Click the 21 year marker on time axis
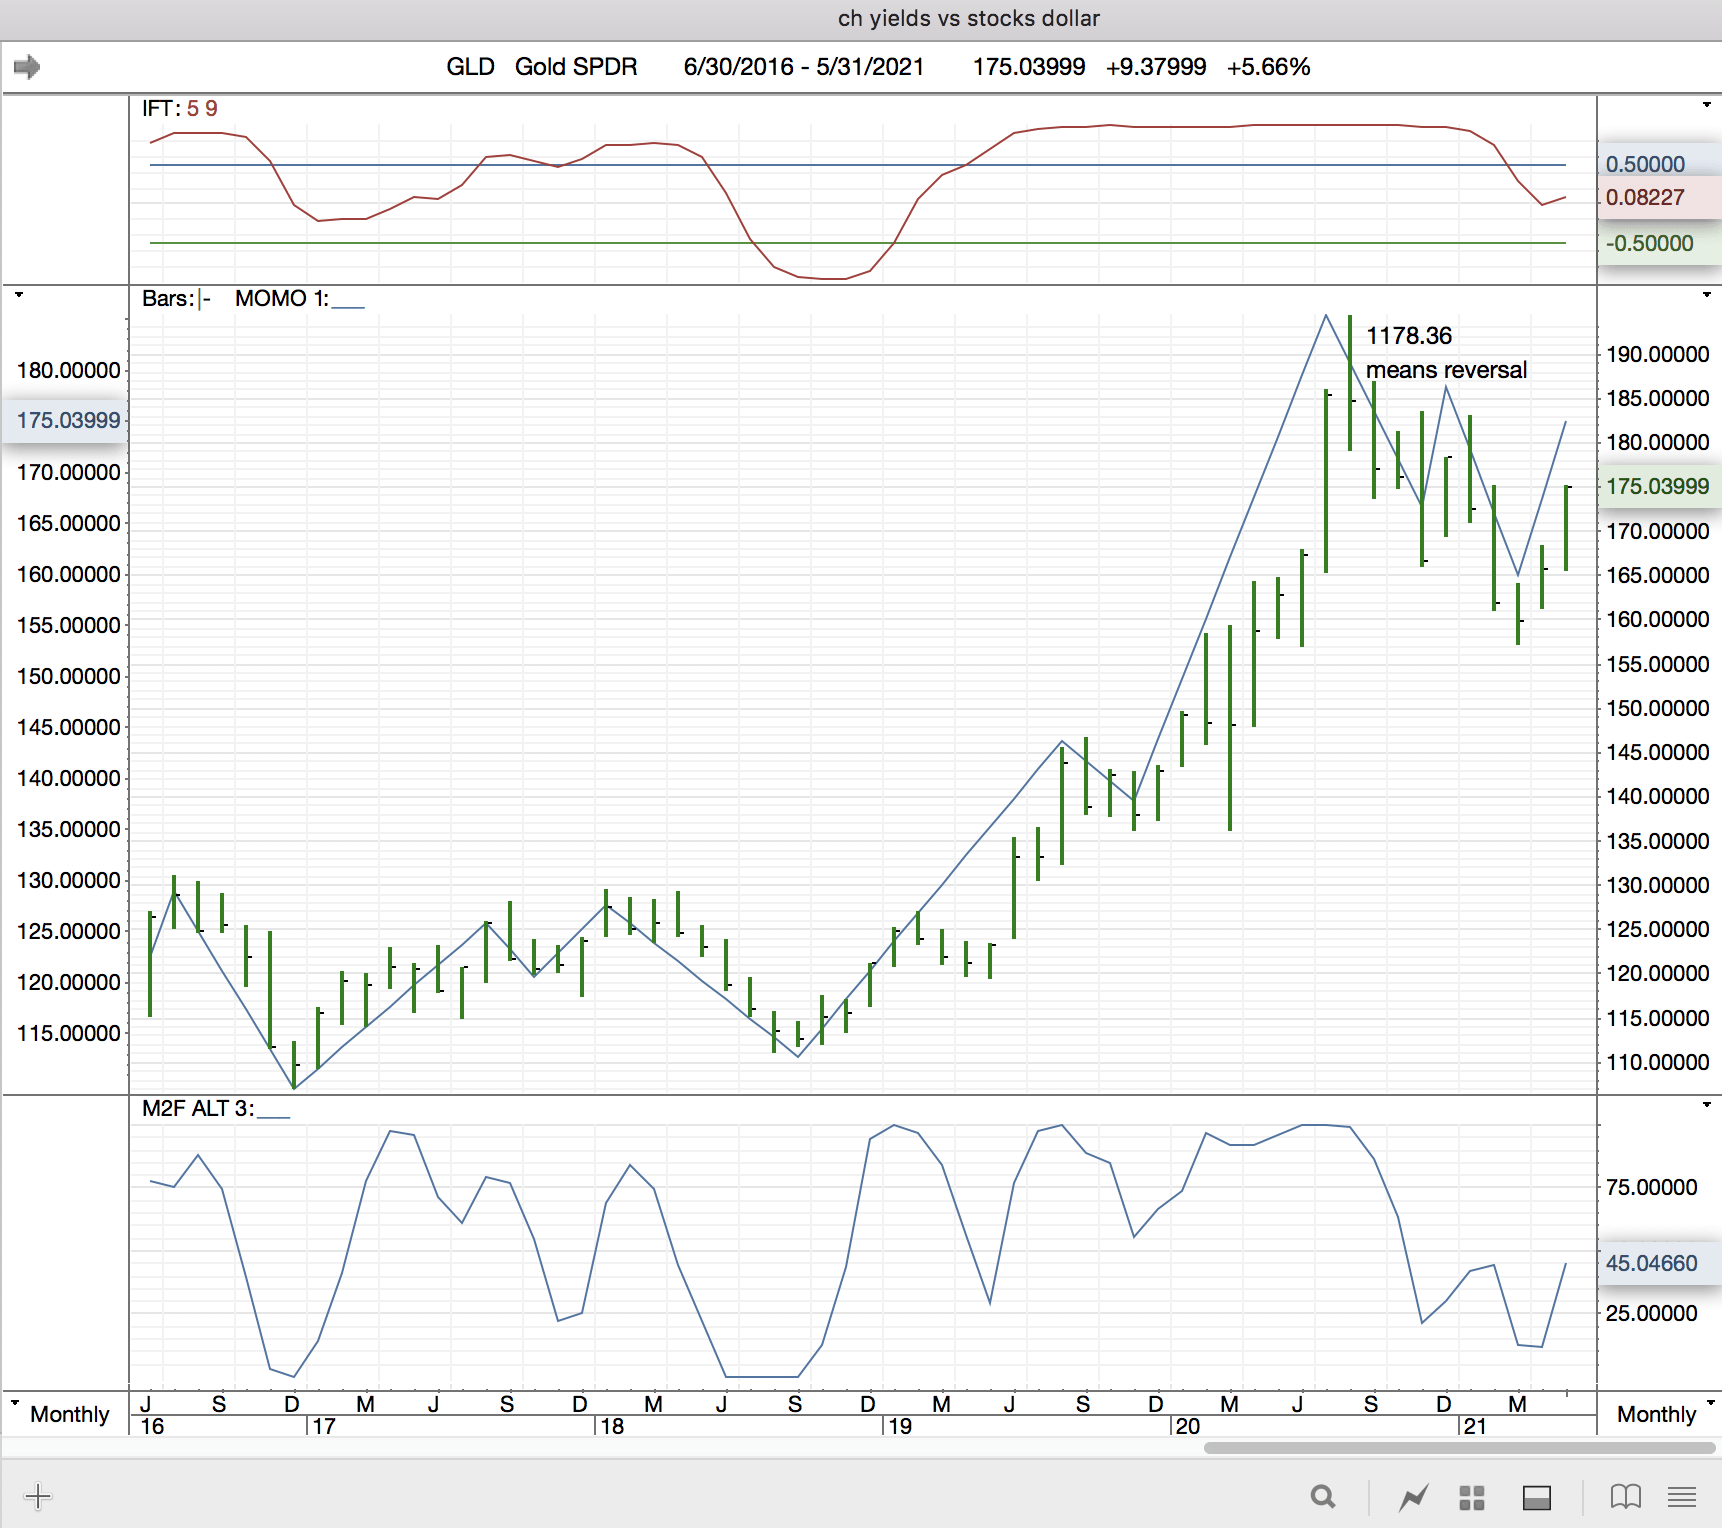The width and height of the screenshot is (1722, 1528). pos(1475,1426)
